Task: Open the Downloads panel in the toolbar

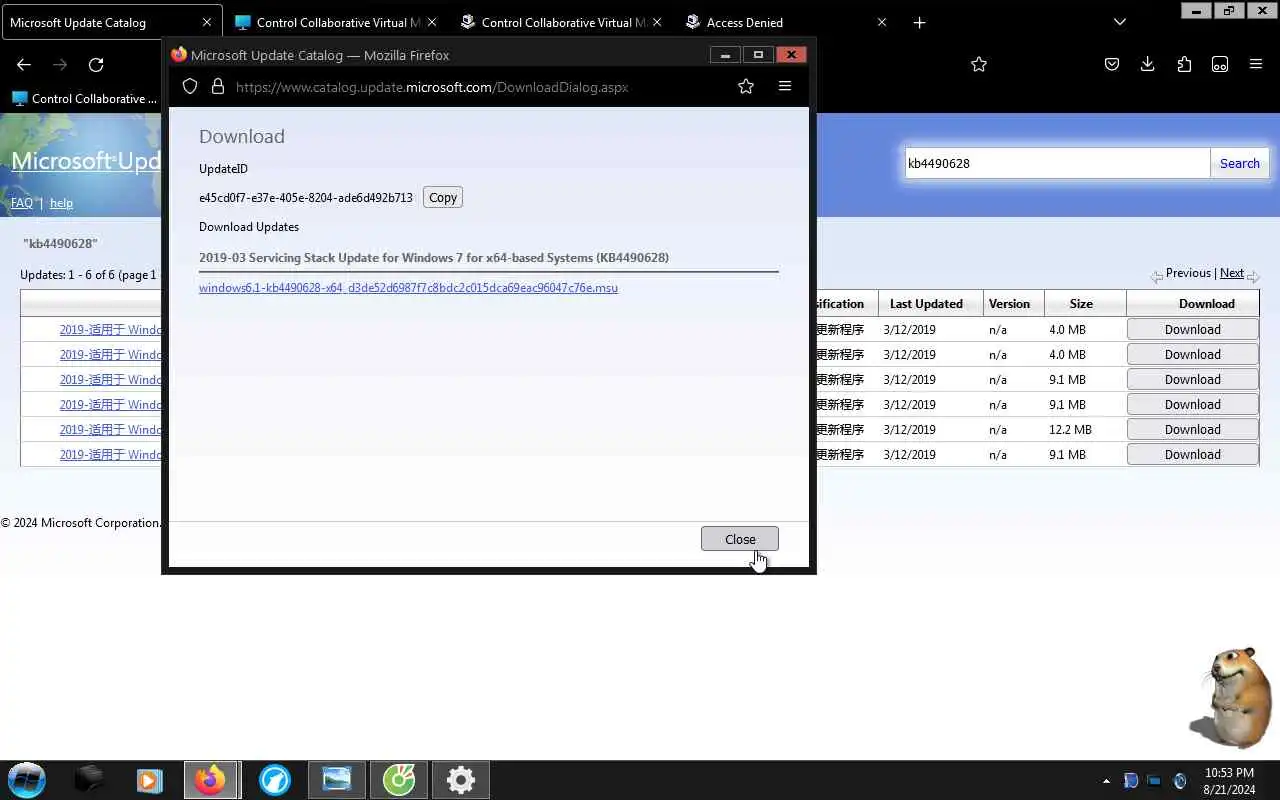Action: coord(1148,64)
